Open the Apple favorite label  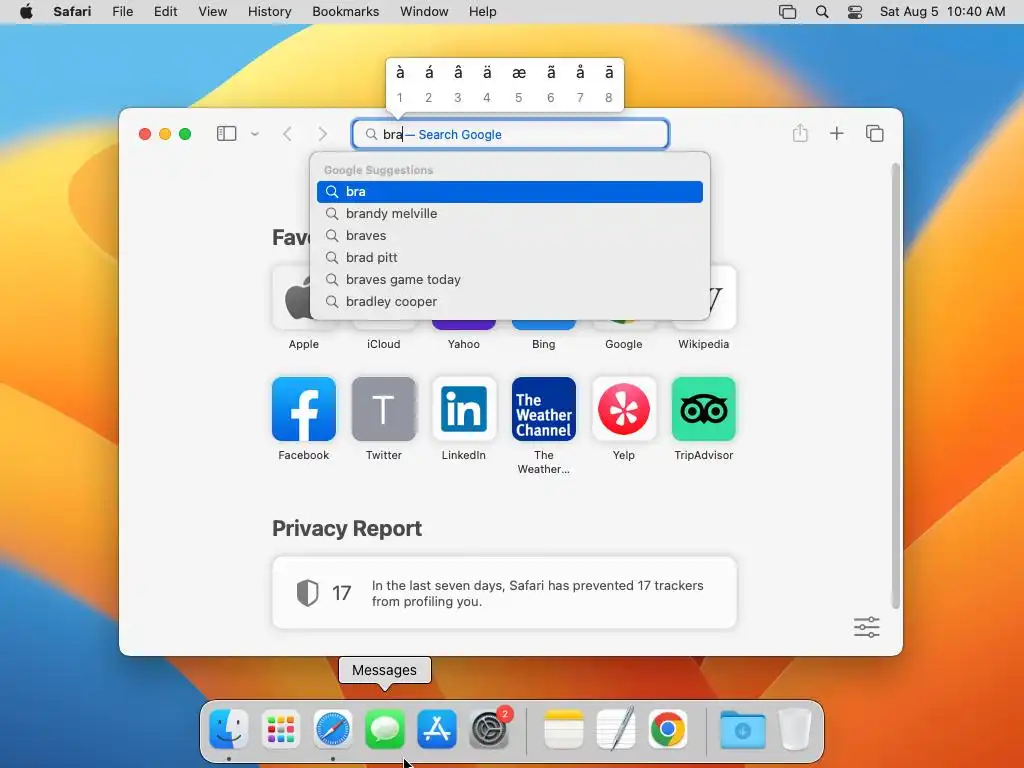(x=304, y=344)
